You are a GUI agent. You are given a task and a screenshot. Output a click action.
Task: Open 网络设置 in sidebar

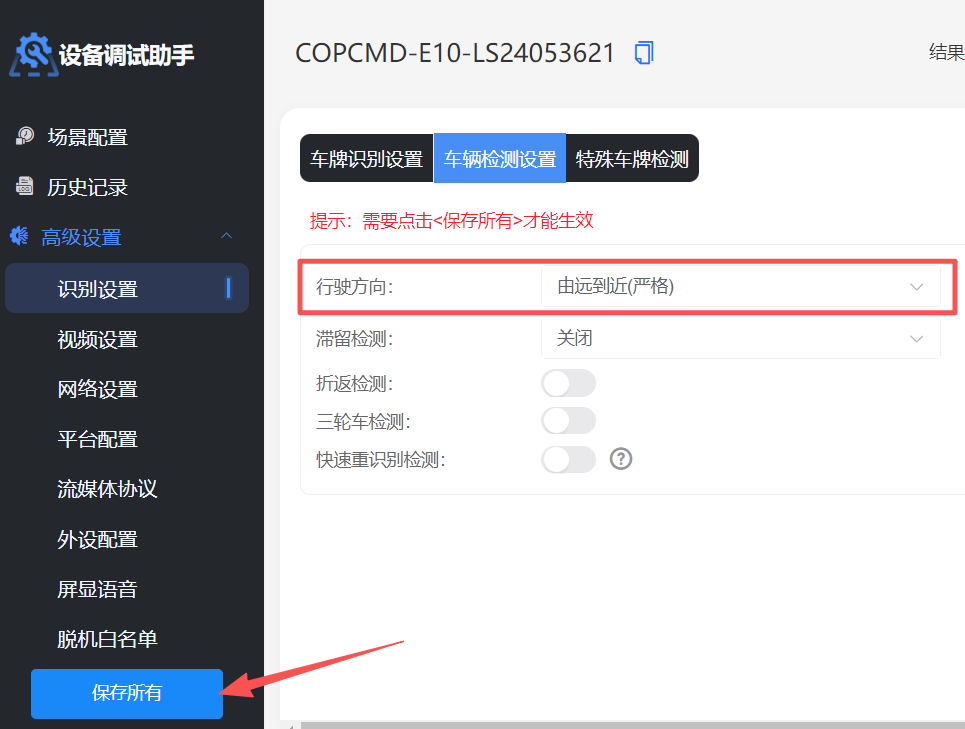[x=98, y=389]
